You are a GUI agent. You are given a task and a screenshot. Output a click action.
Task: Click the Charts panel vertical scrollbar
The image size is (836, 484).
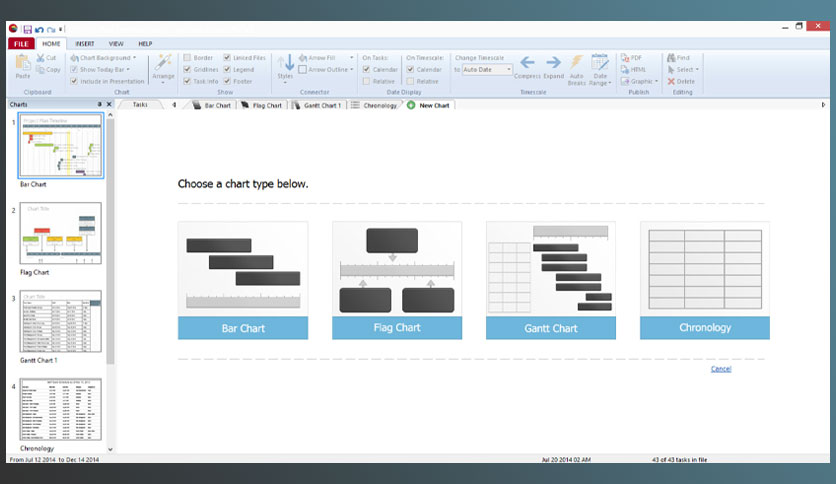coord(110,241)
